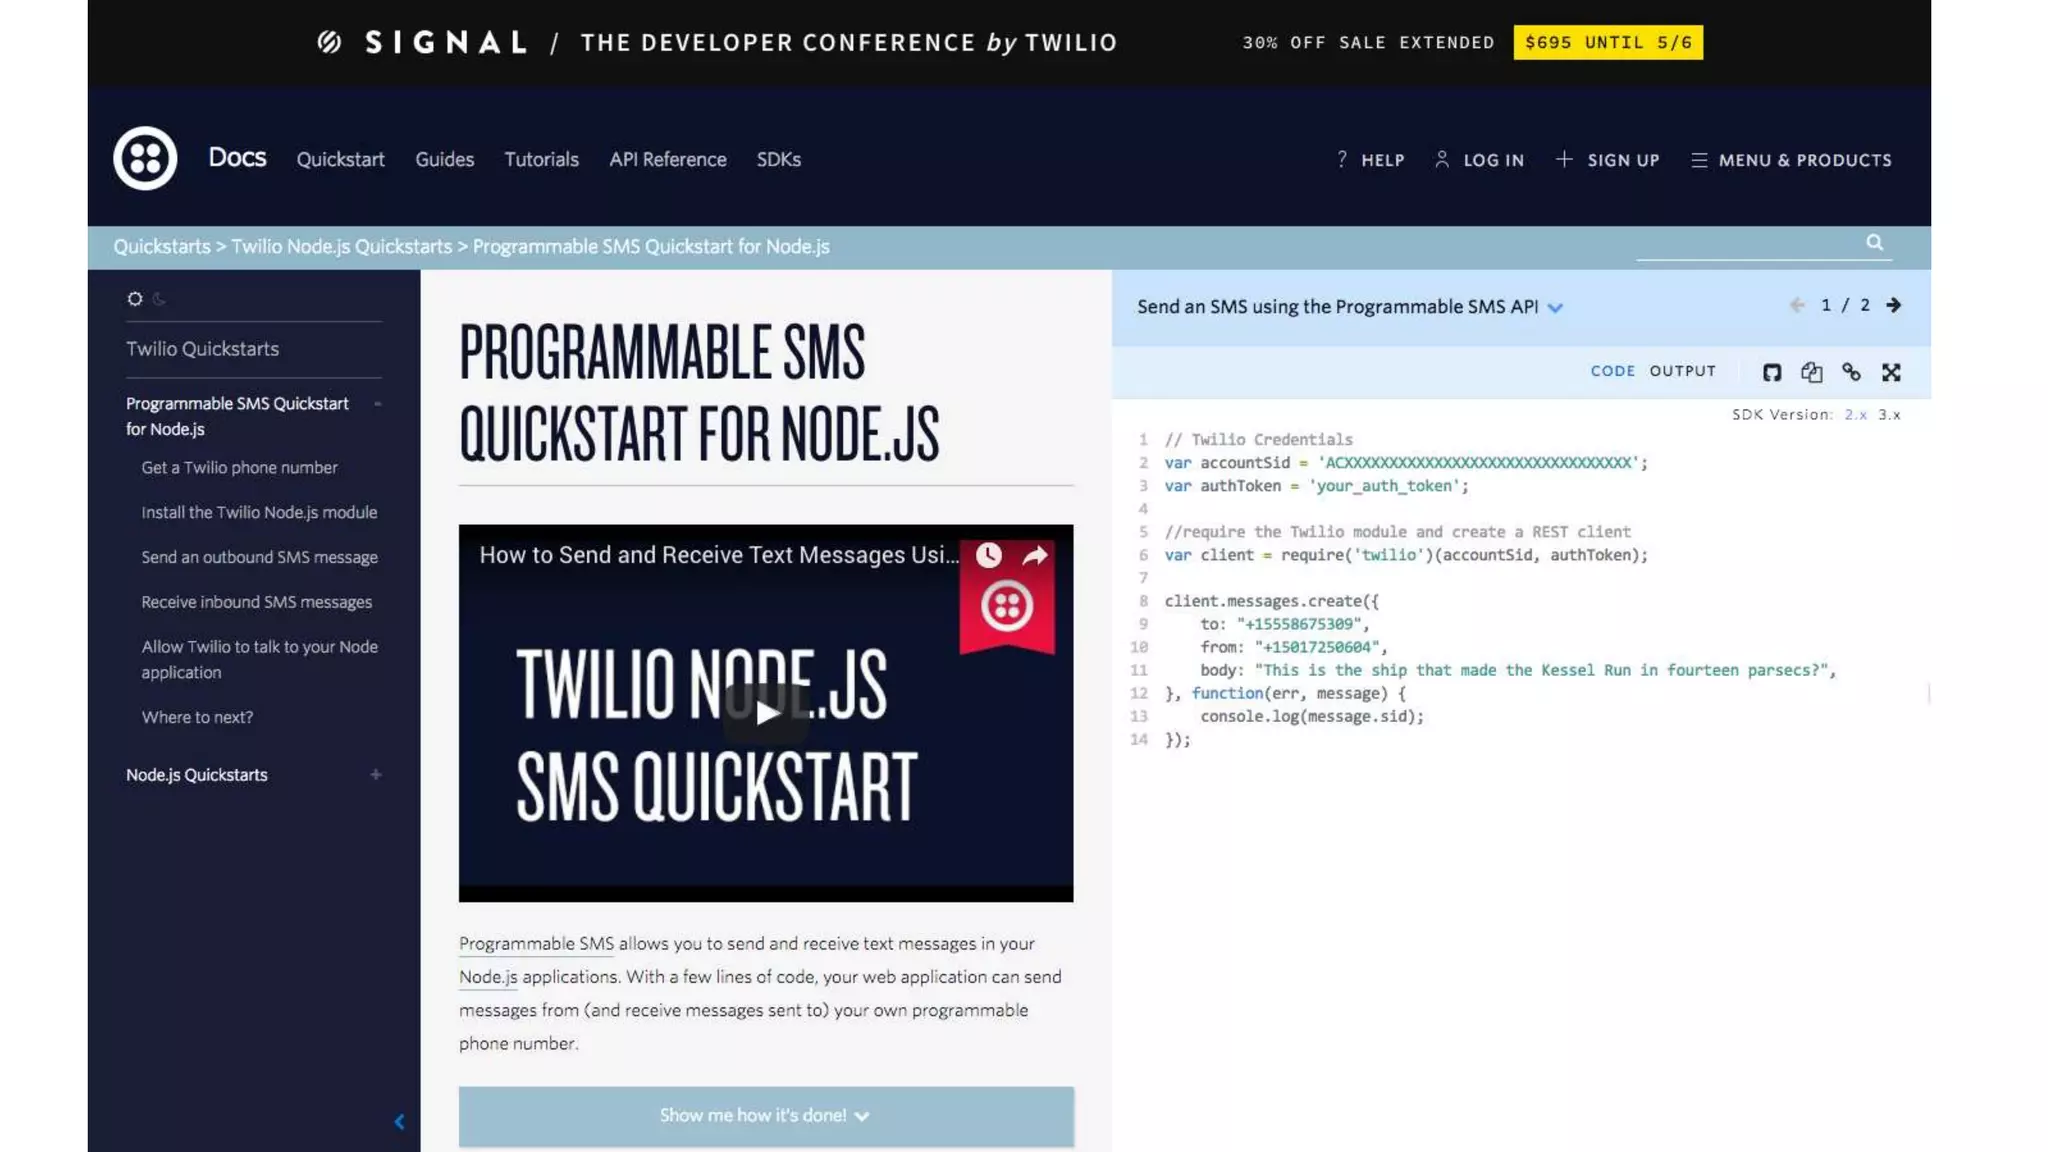
Task: Copy the code sample to clipboard
Action: tap(1811, 372)
